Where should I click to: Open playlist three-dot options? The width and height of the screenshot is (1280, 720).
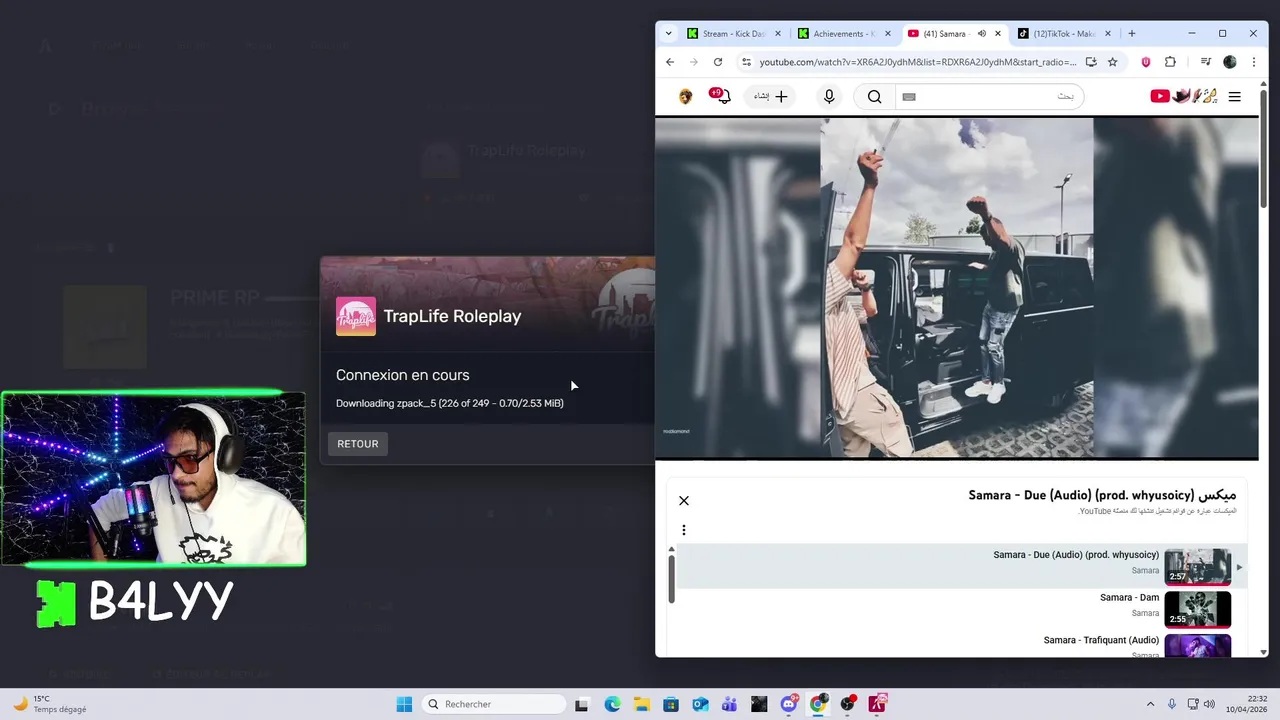[684, 530]
